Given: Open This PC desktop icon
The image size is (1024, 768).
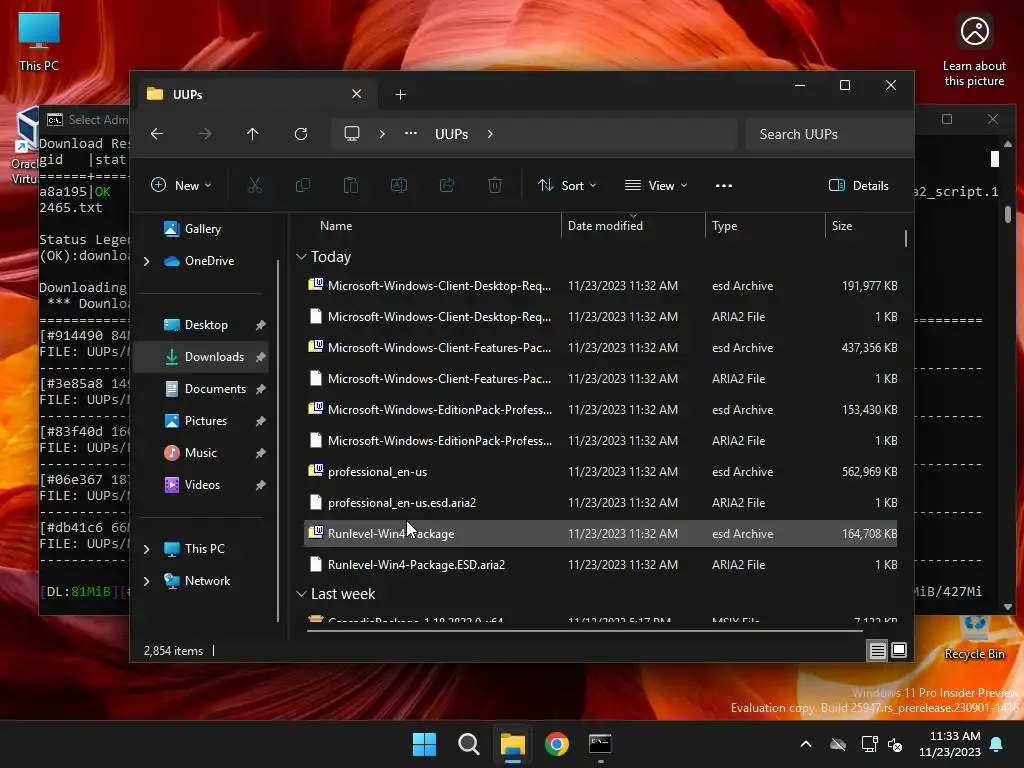Looking at the screenshot, I should pos(39,42).
